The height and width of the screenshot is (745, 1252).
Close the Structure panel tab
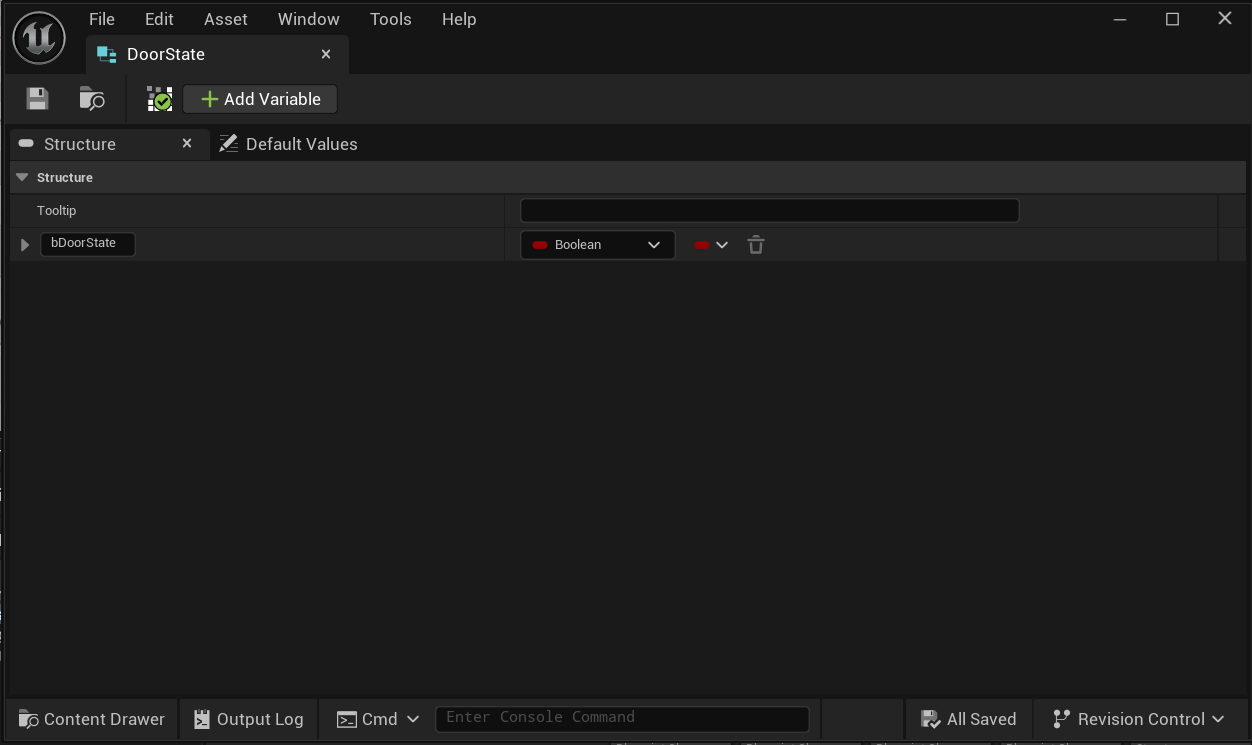click(x=187, y=144)
